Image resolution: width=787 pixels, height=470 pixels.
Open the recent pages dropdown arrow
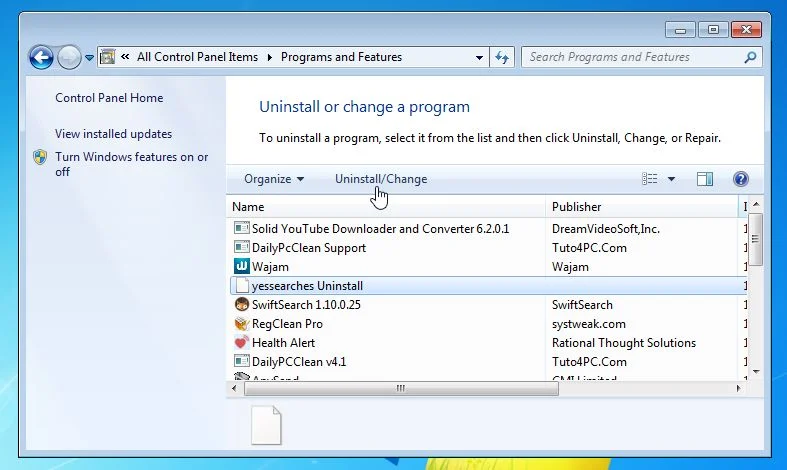pos(89,58)
